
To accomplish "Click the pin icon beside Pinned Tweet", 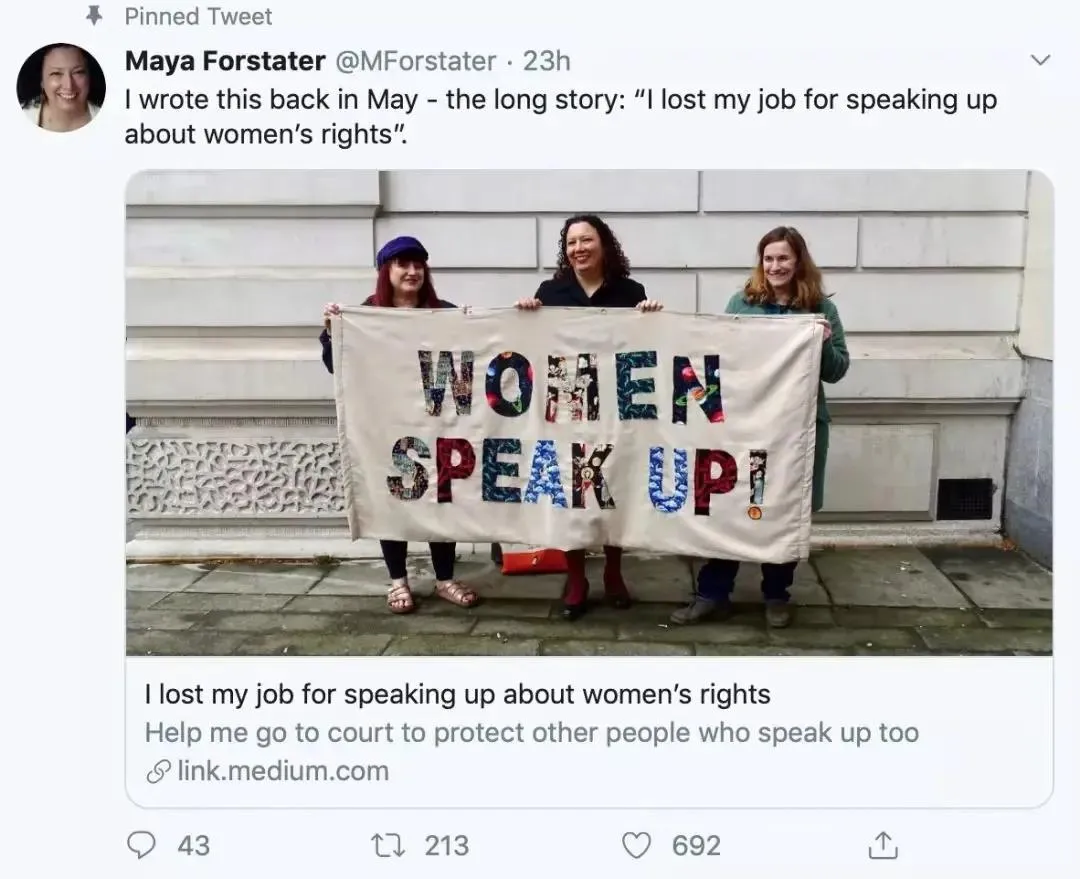I will 96,16.
